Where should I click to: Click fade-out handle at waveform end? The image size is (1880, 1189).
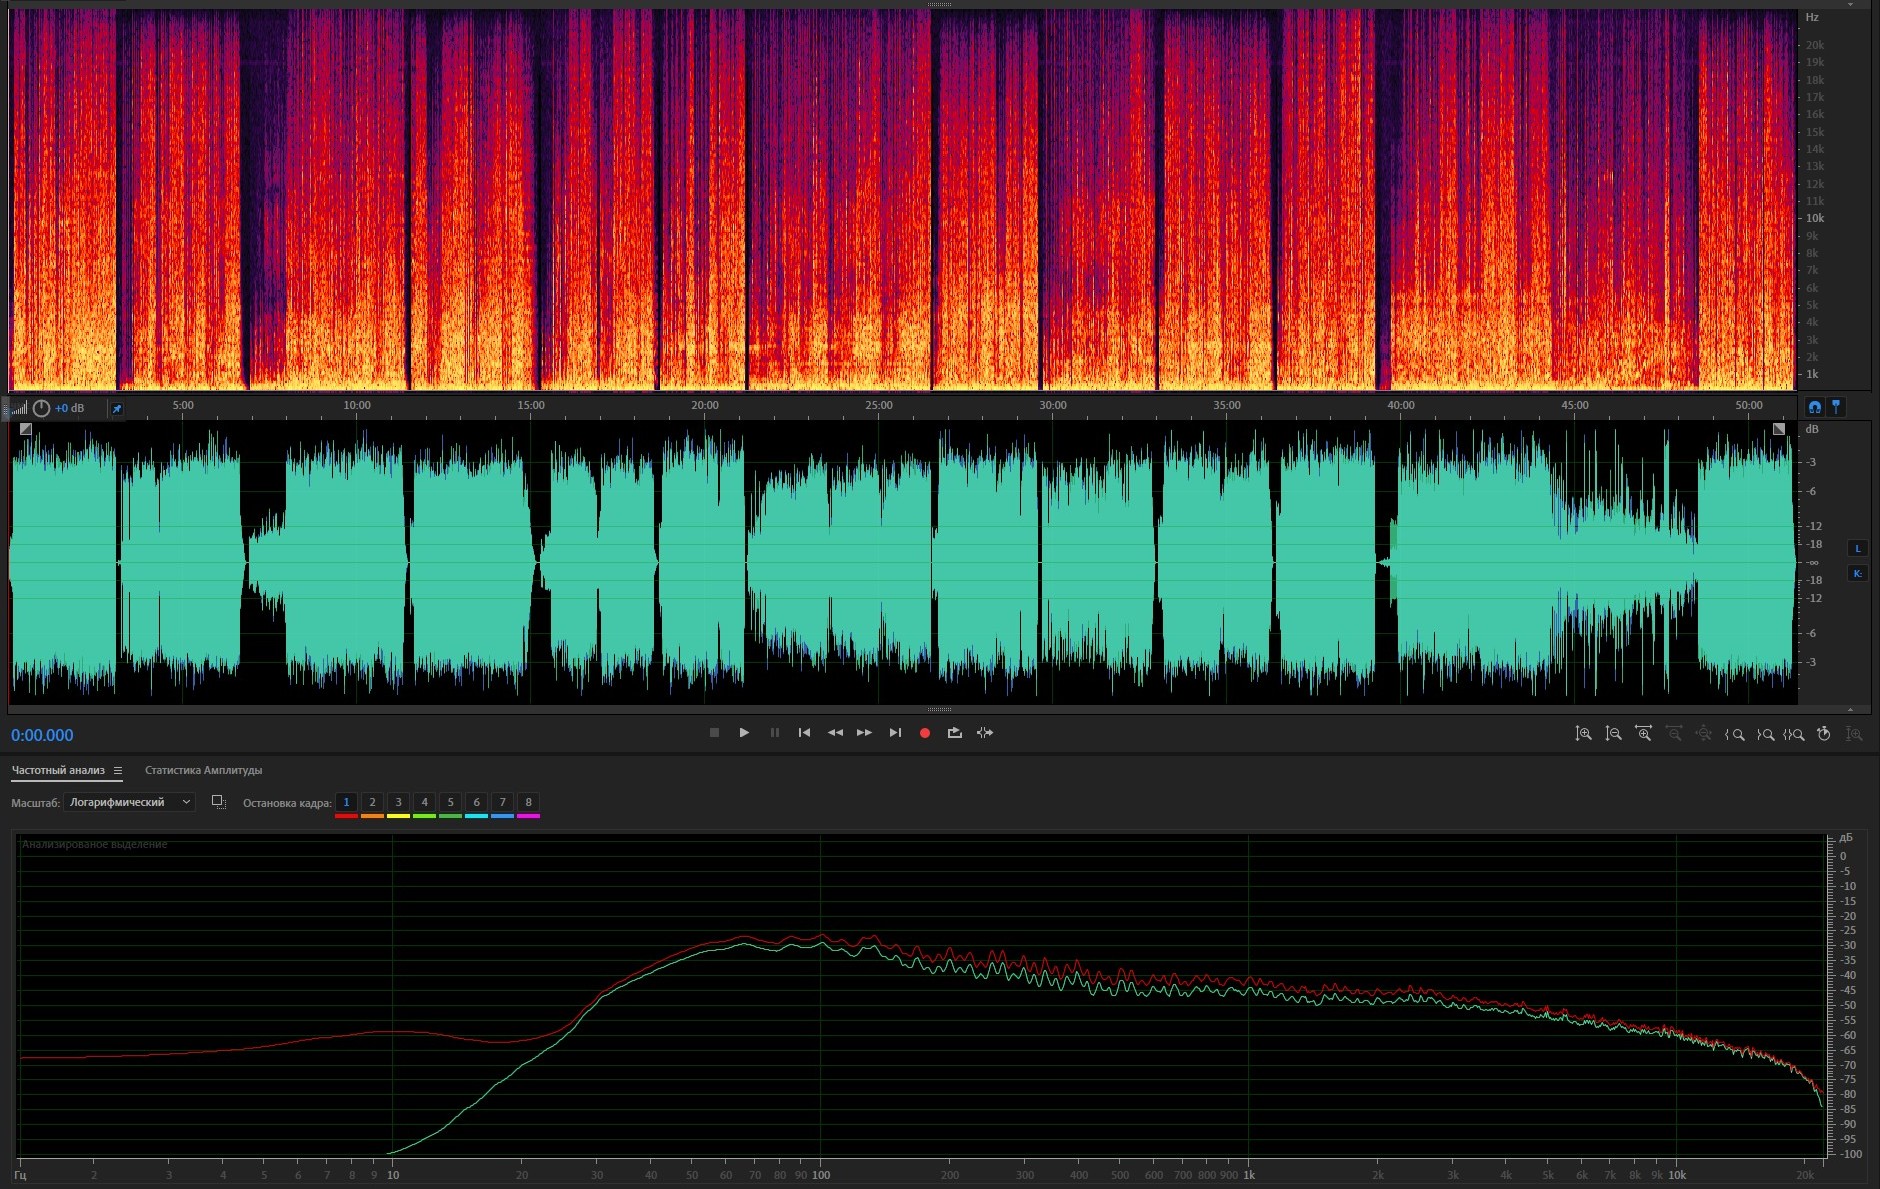point(1779,429)
